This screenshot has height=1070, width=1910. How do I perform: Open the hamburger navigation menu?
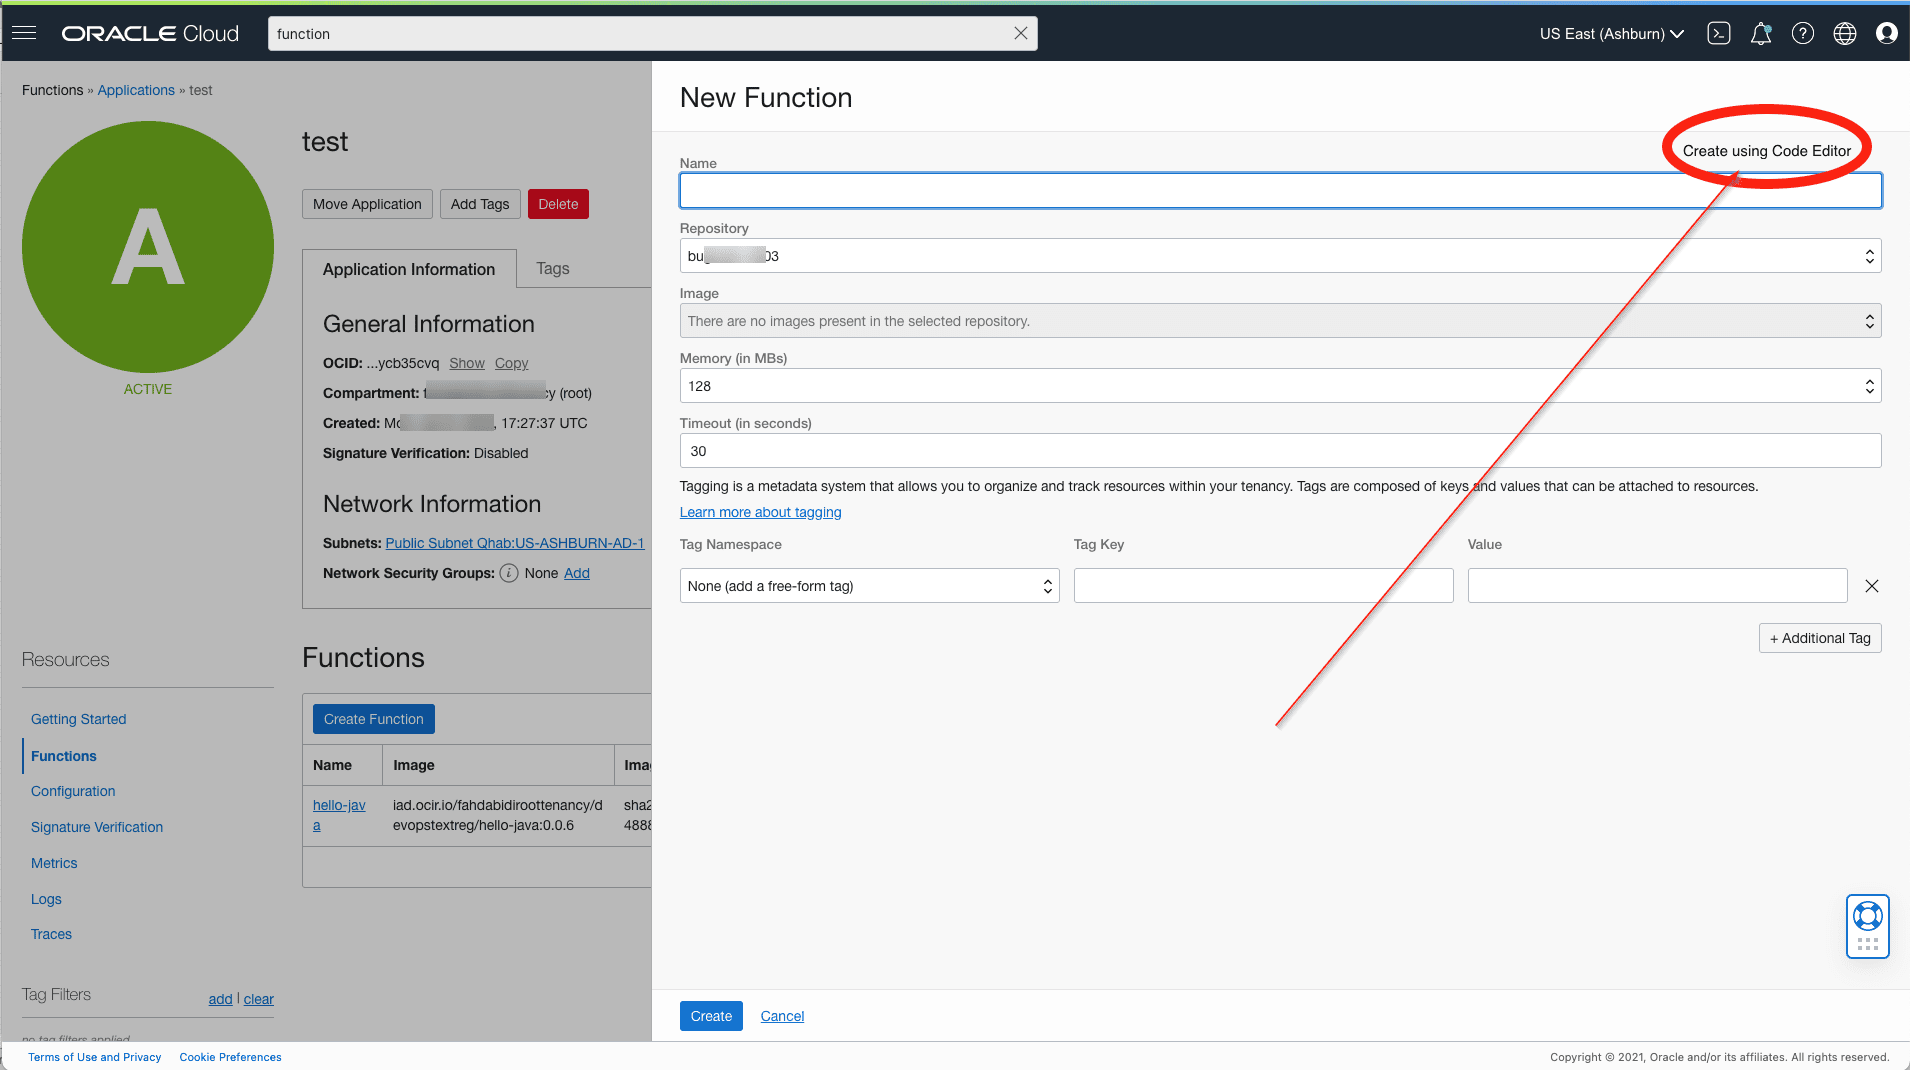tap(24, 33)
